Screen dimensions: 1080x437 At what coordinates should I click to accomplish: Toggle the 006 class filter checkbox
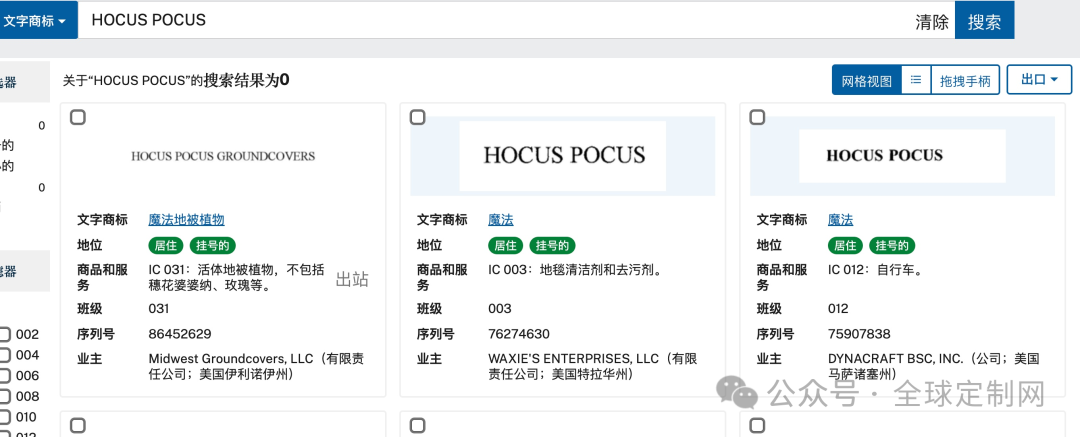coord(5,376)
